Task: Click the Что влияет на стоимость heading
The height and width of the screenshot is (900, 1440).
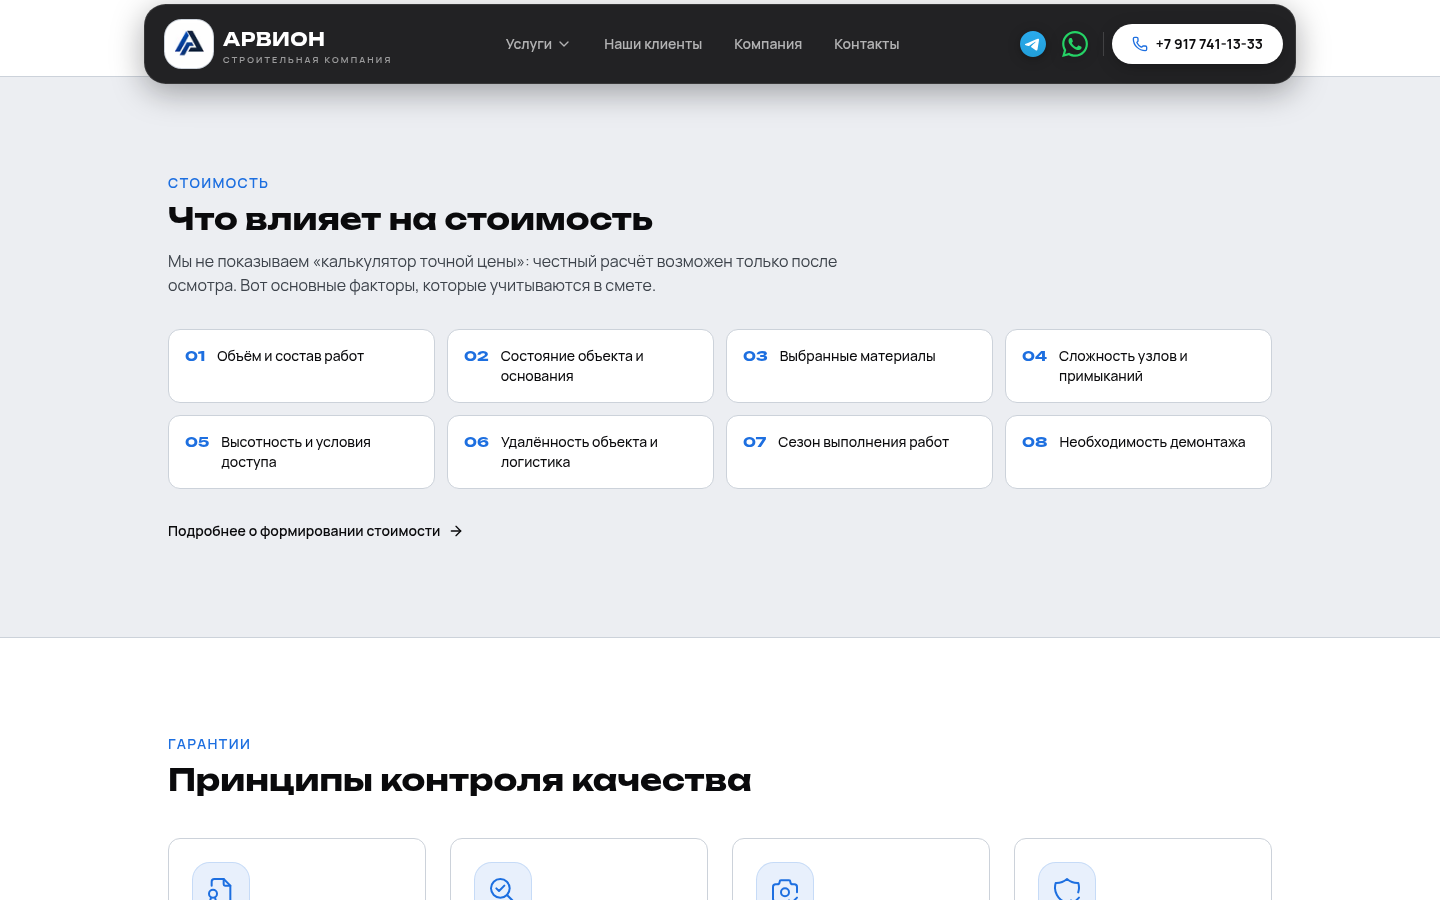Action: pyautogui.click(x=410, y=219)
